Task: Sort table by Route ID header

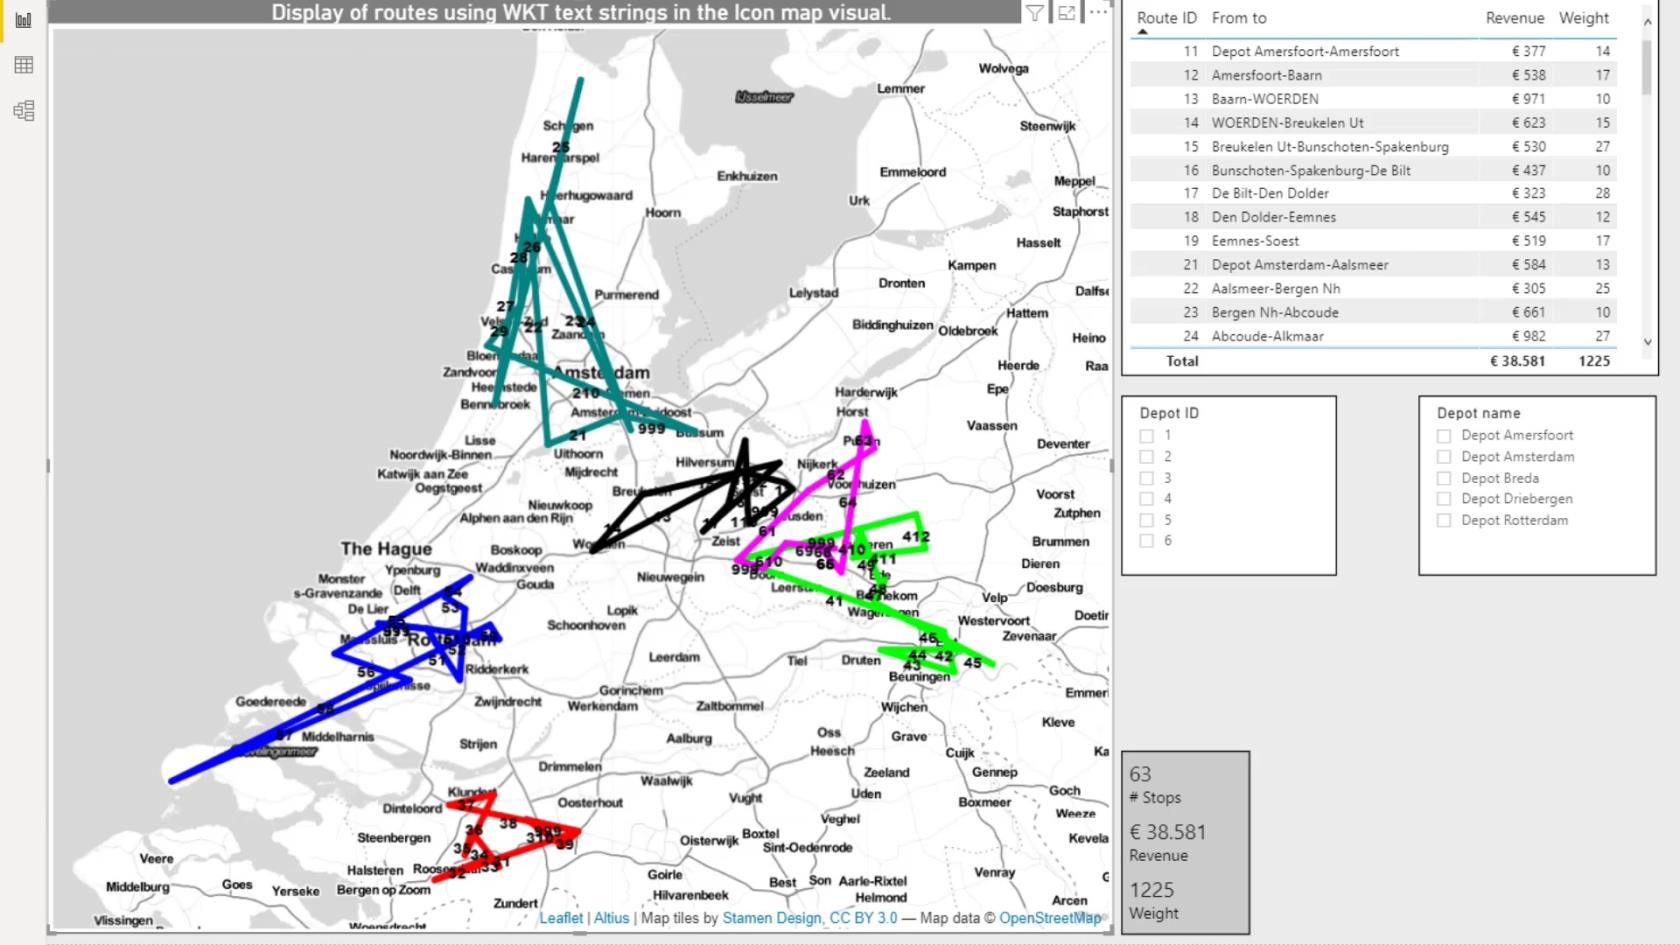Action: (x=1166, y=18)
